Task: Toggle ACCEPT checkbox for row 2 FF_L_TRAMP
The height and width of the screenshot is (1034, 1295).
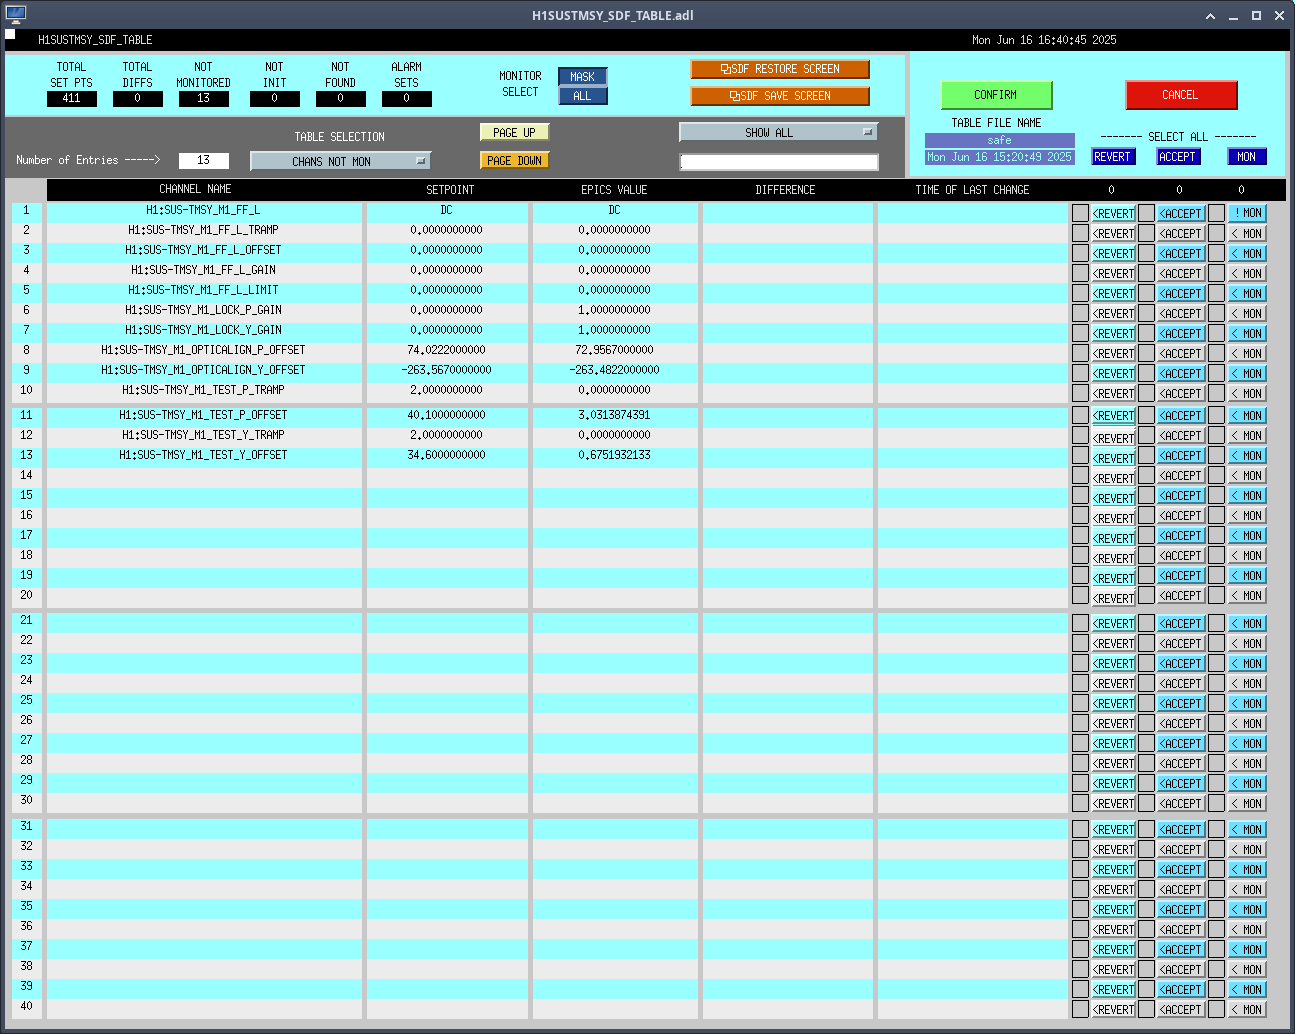Action: click(x=1147, y=233)
